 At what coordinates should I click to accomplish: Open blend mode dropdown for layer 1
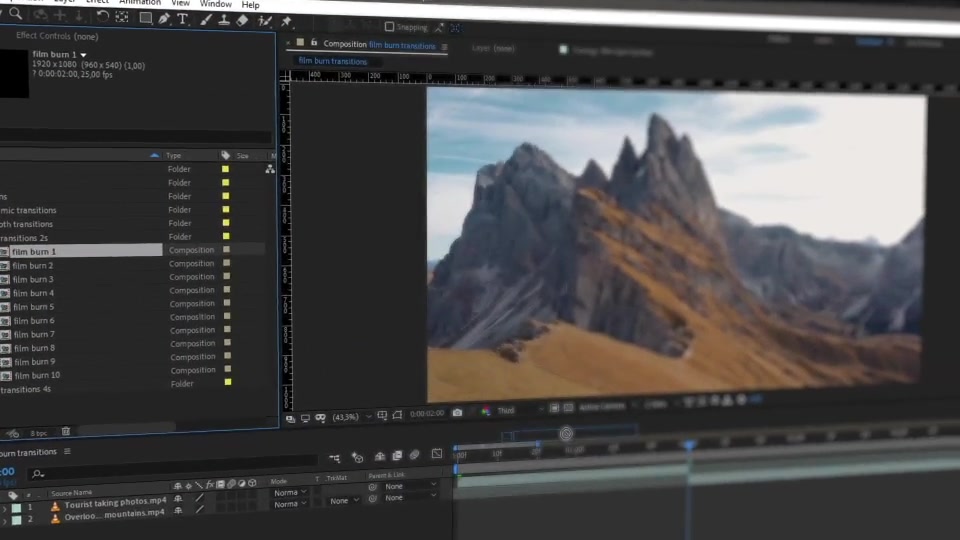tap(290, 493)
